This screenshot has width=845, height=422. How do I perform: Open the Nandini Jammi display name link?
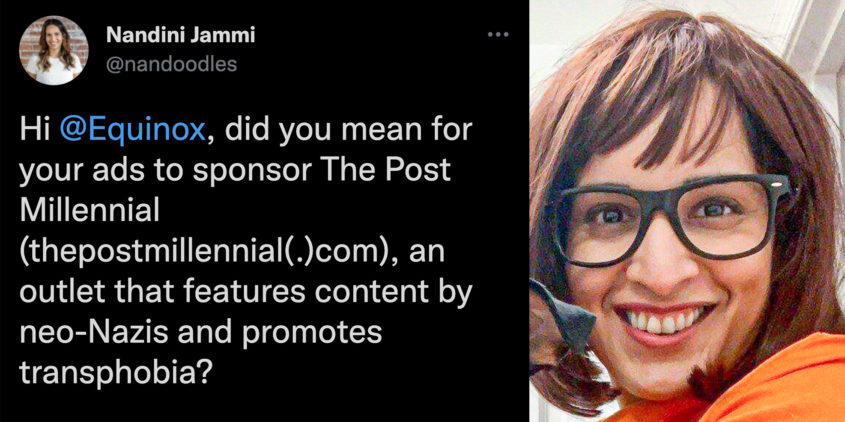coord(181,36)
